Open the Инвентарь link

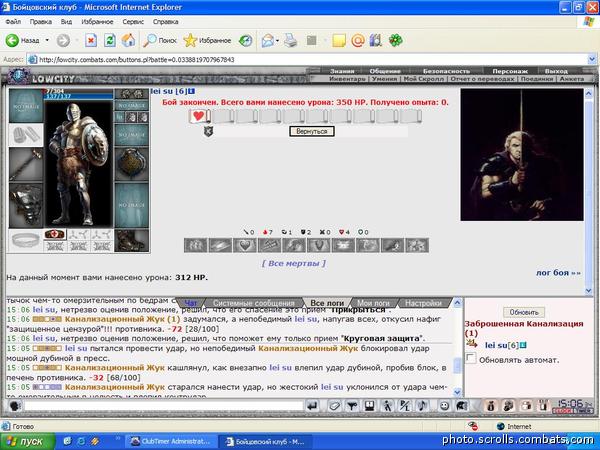[x=347, y=78]
